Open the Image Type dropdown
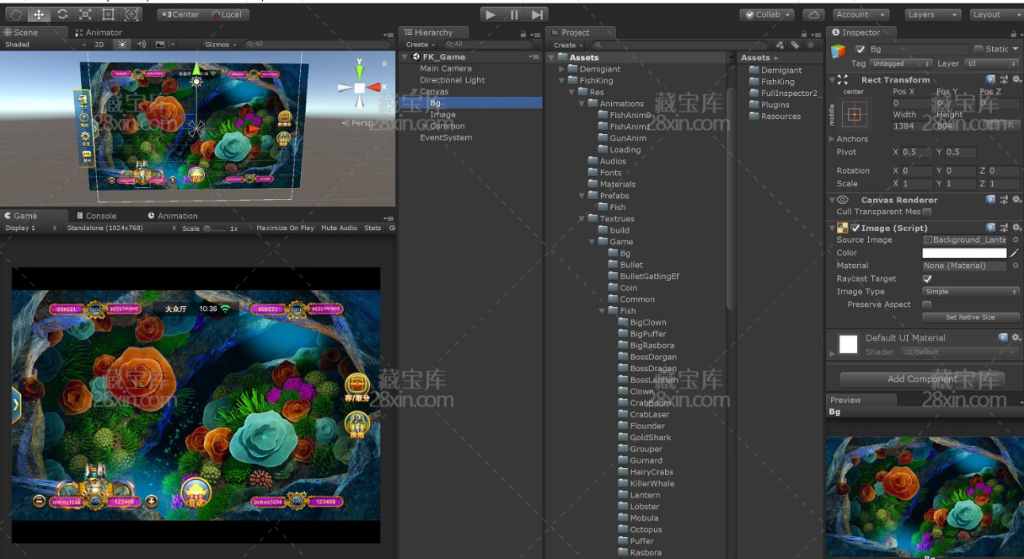 coord(970,292)
